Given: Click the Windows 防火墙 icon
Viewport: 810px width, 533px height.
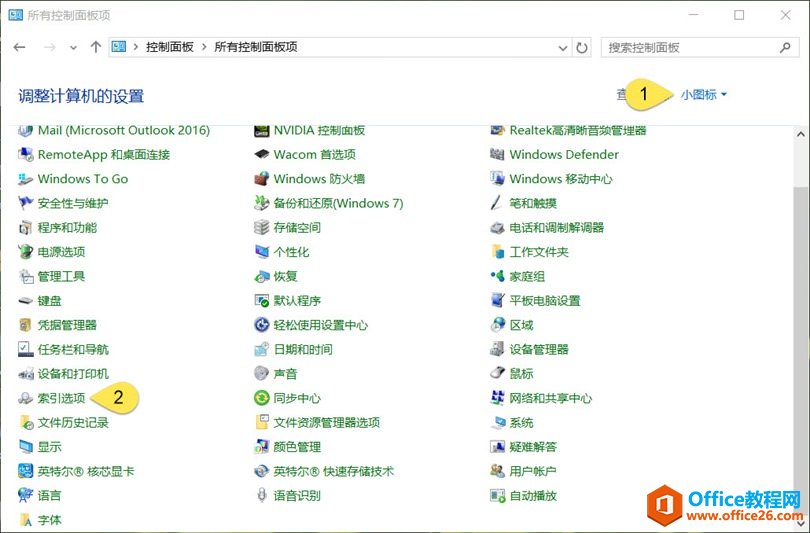Looking at the screenshot, I should [x=262, y=179].
